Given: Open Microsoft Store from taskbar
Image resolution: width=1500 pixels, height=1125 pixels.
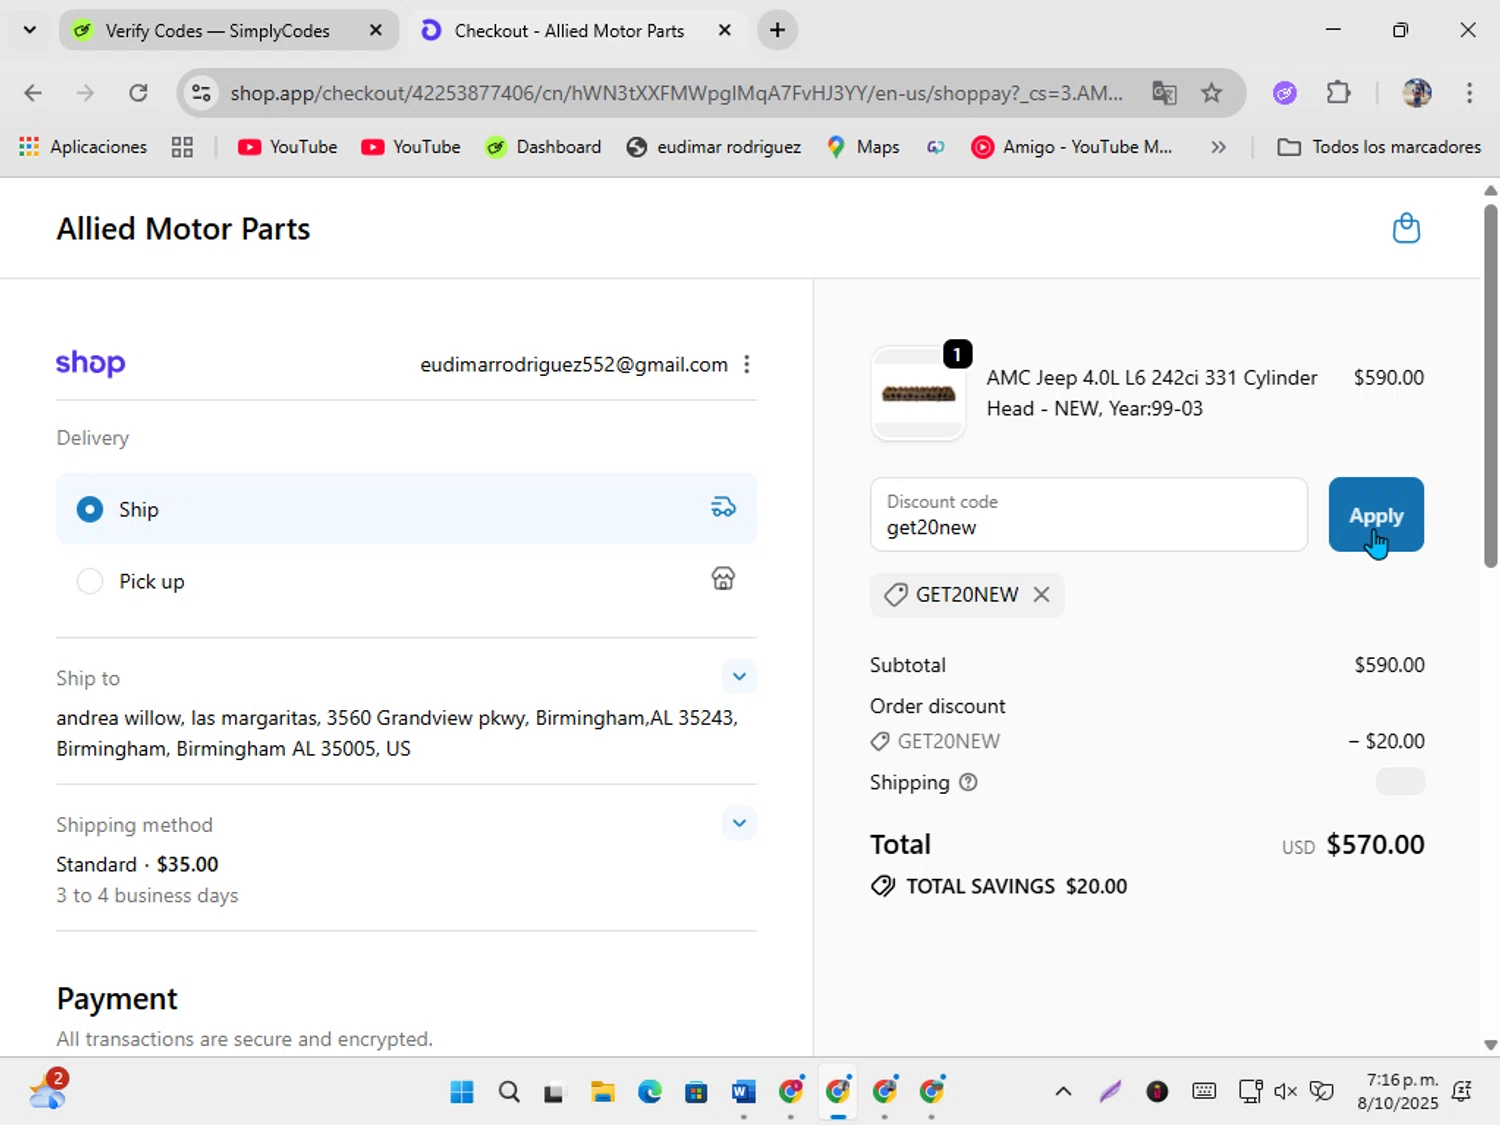Looking at the screenshot, I should [x=696, y=1091].
